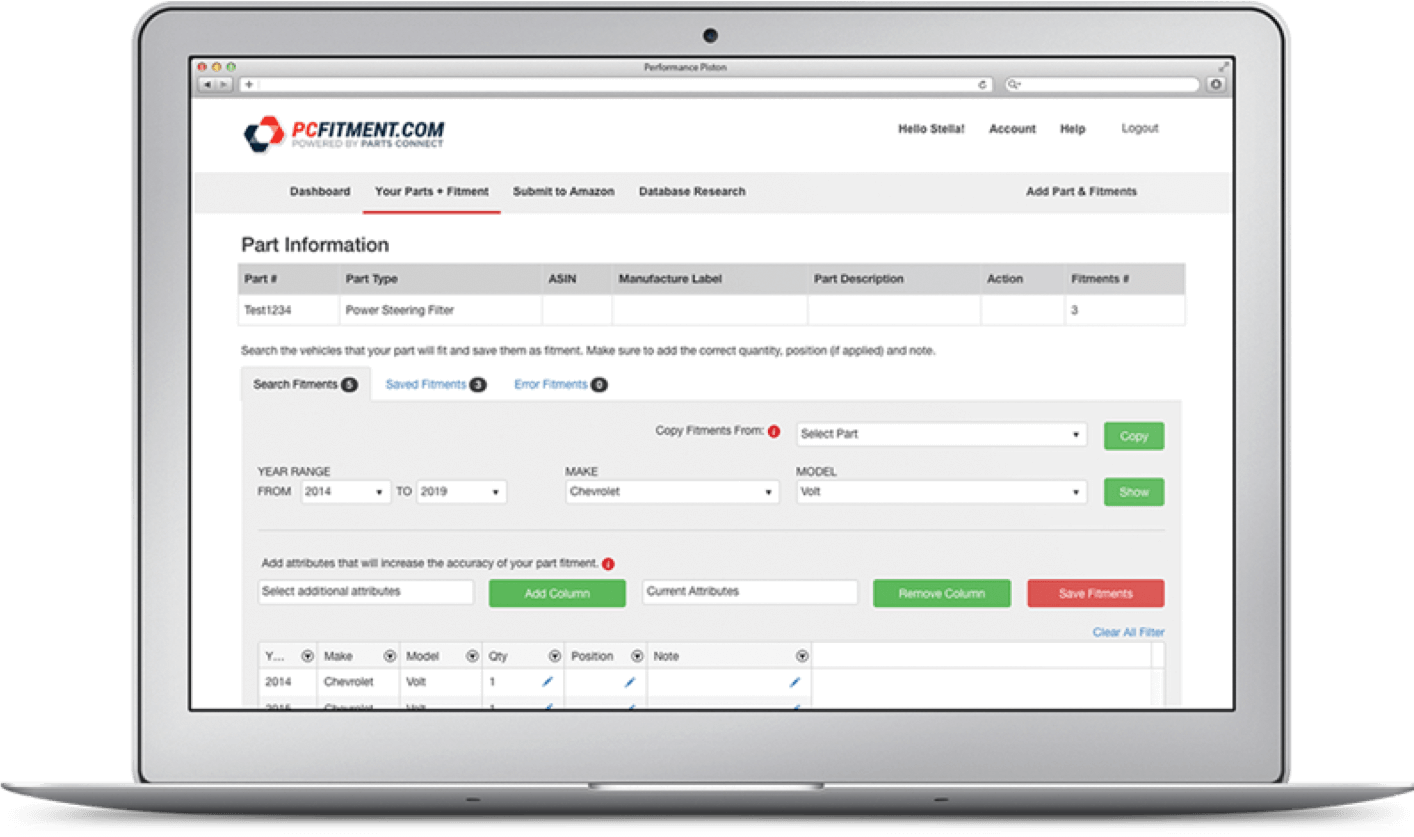Expand the Year Range FROM 2014 dropdown
Viewport: 1414px width, 837px height.
[346, 492]
